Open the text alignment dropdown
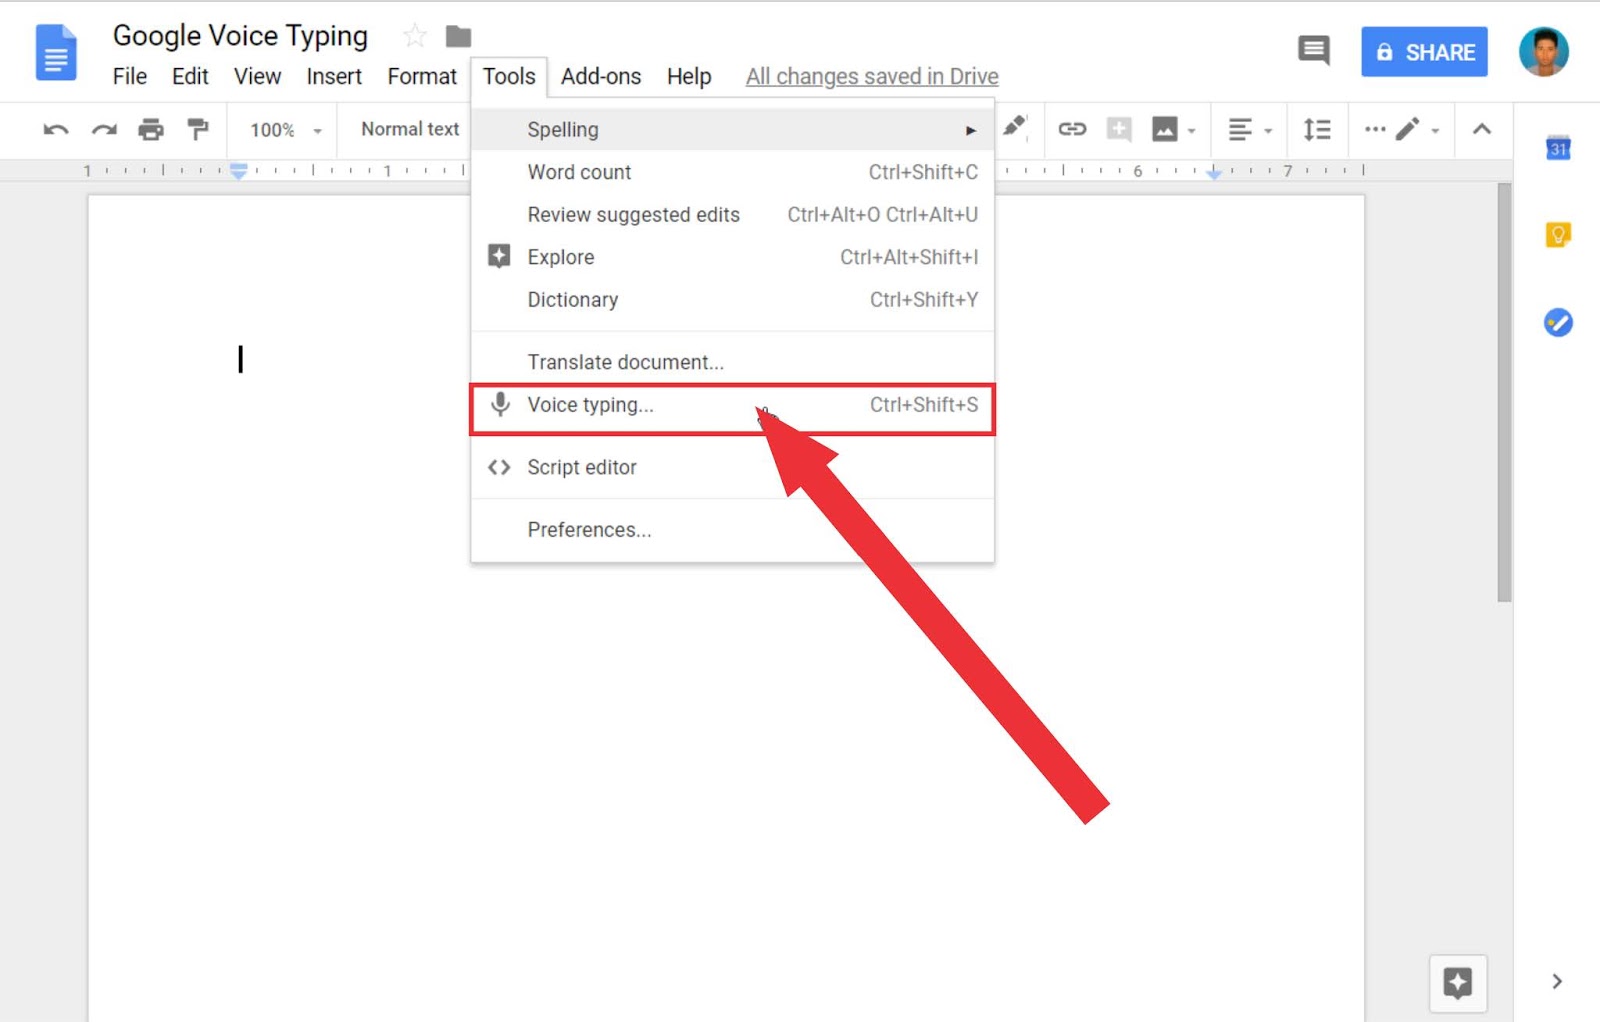Viewport: 1600px width, 1022px height. [1250, 129]
